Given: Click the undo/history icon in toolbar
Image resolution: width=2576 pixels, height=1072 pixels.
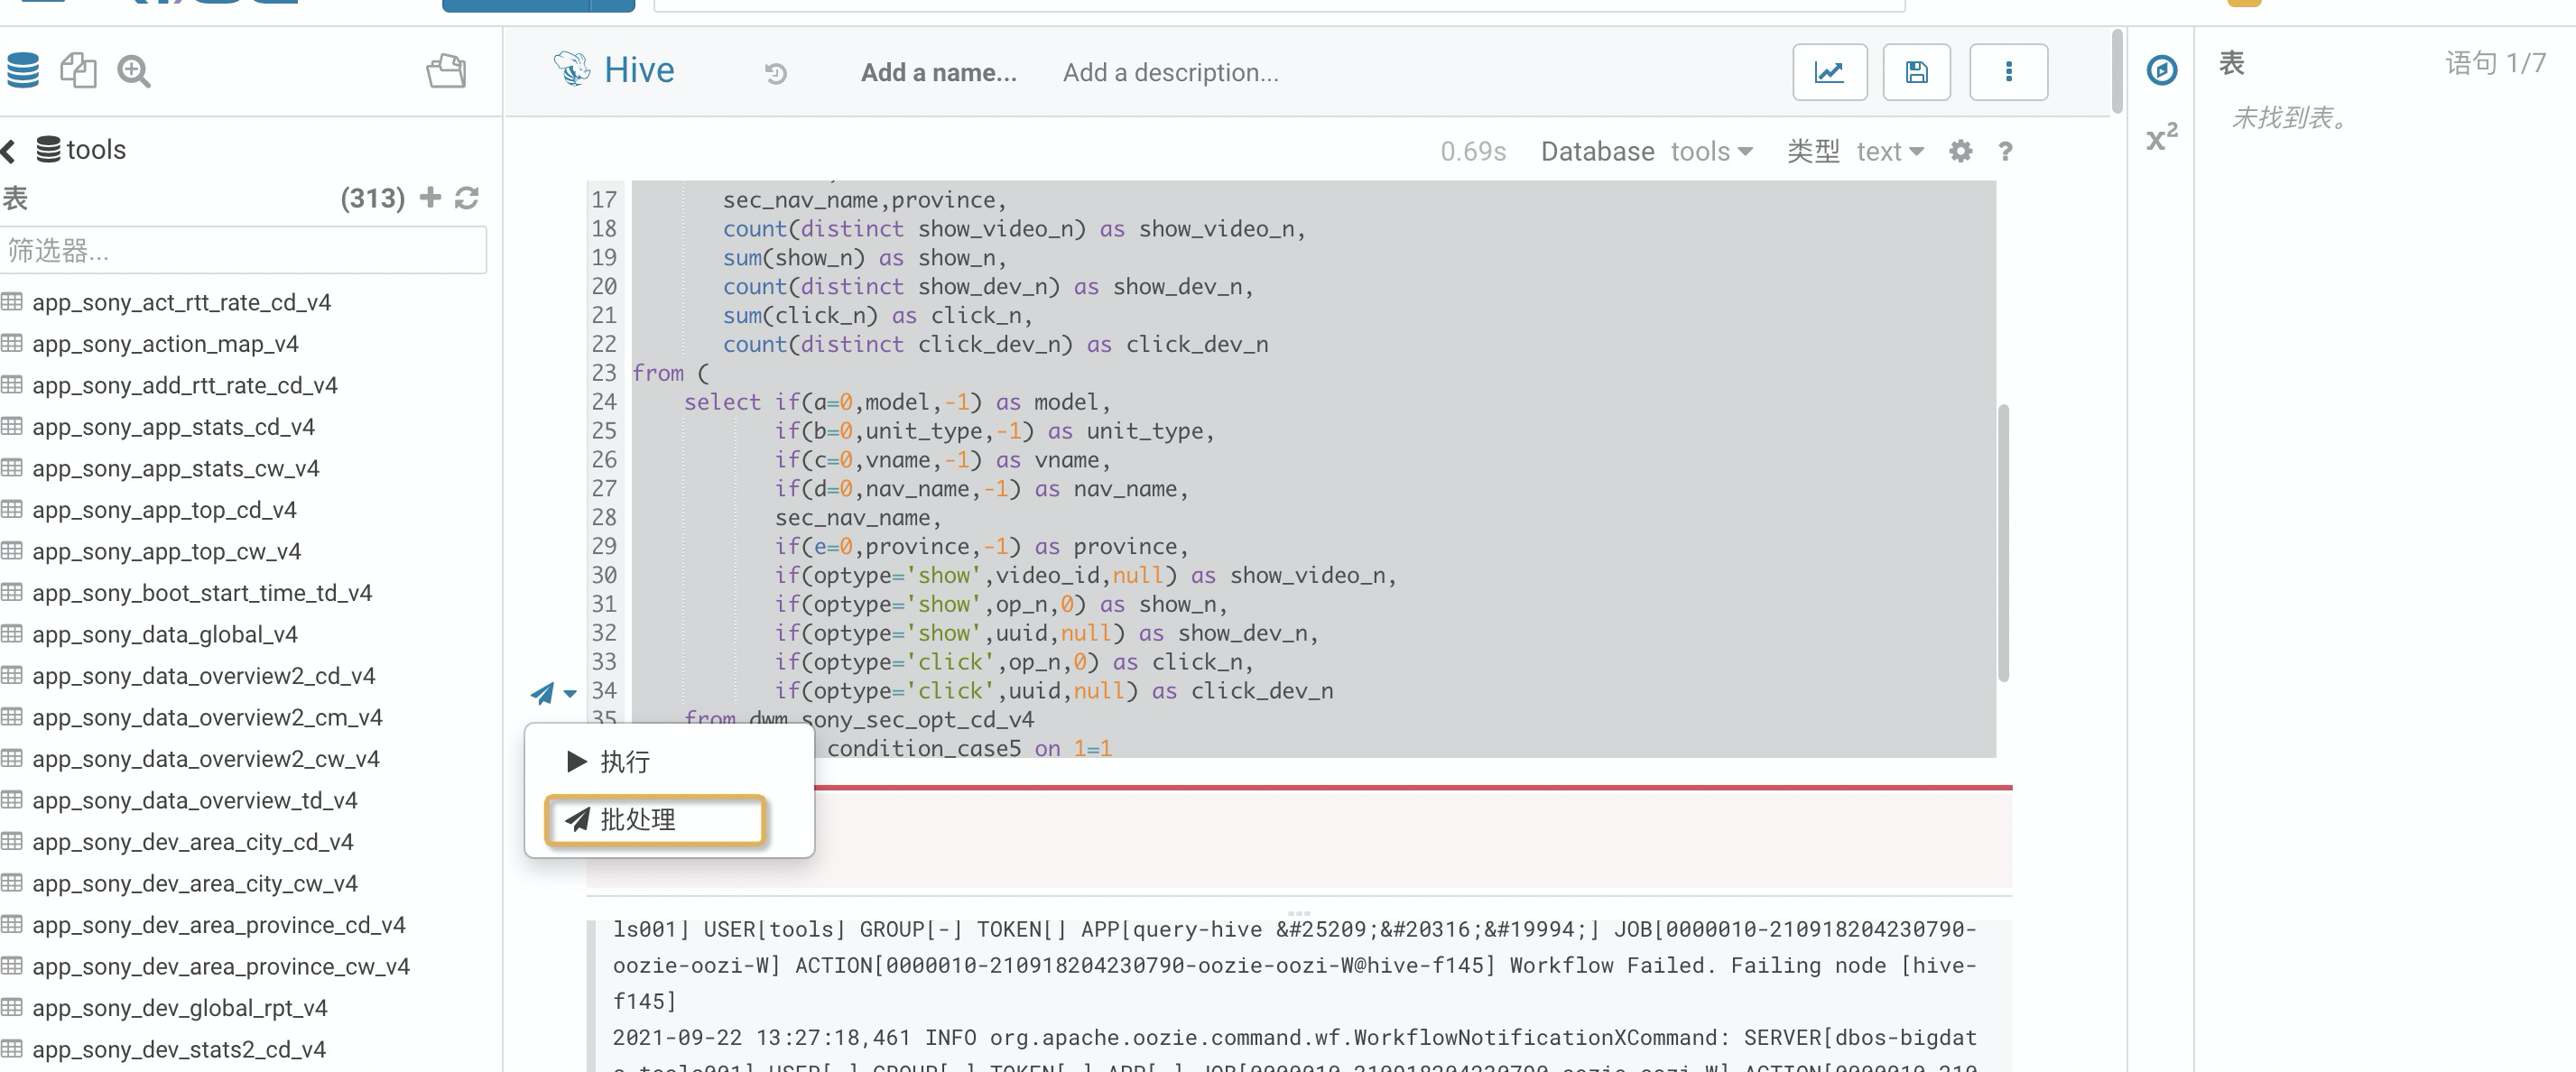Looking at the screenshot, I should click(x=775, y=72).
